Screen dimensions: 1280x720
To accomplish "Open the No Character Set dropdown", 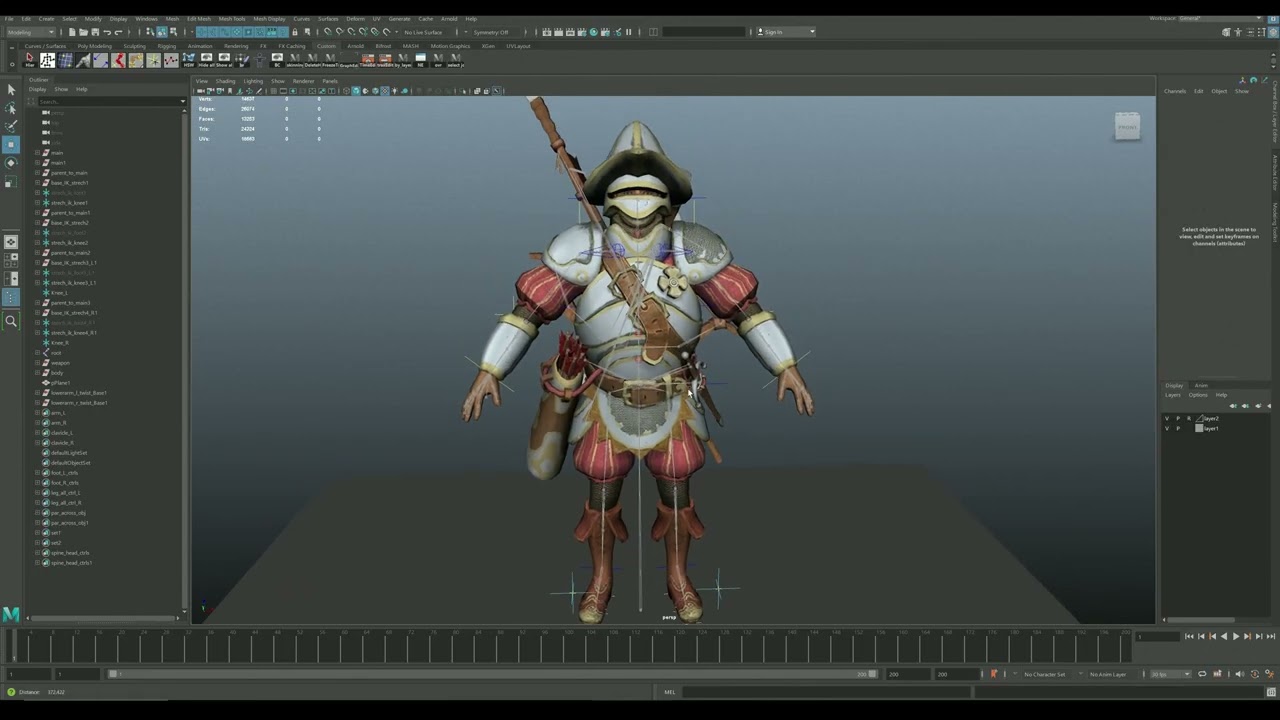I will (1044, 674).
